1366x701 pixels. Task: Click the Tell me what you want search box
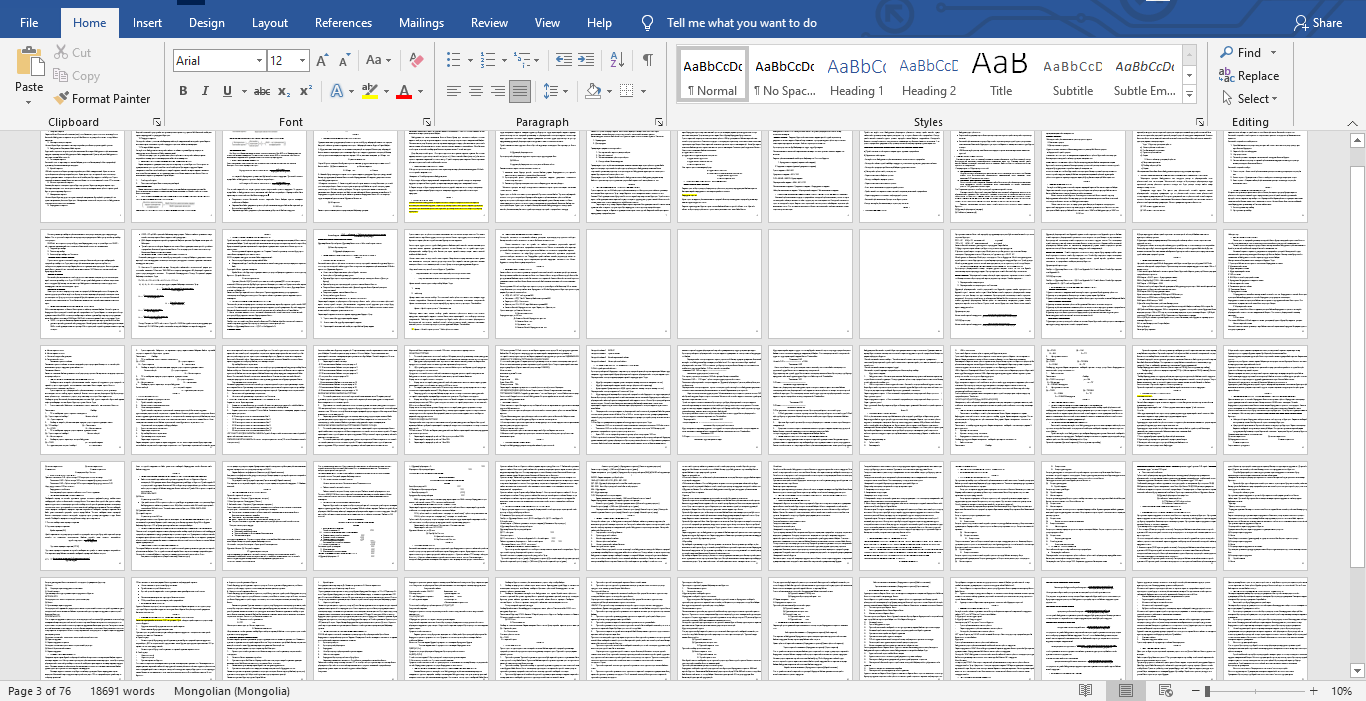741,23
